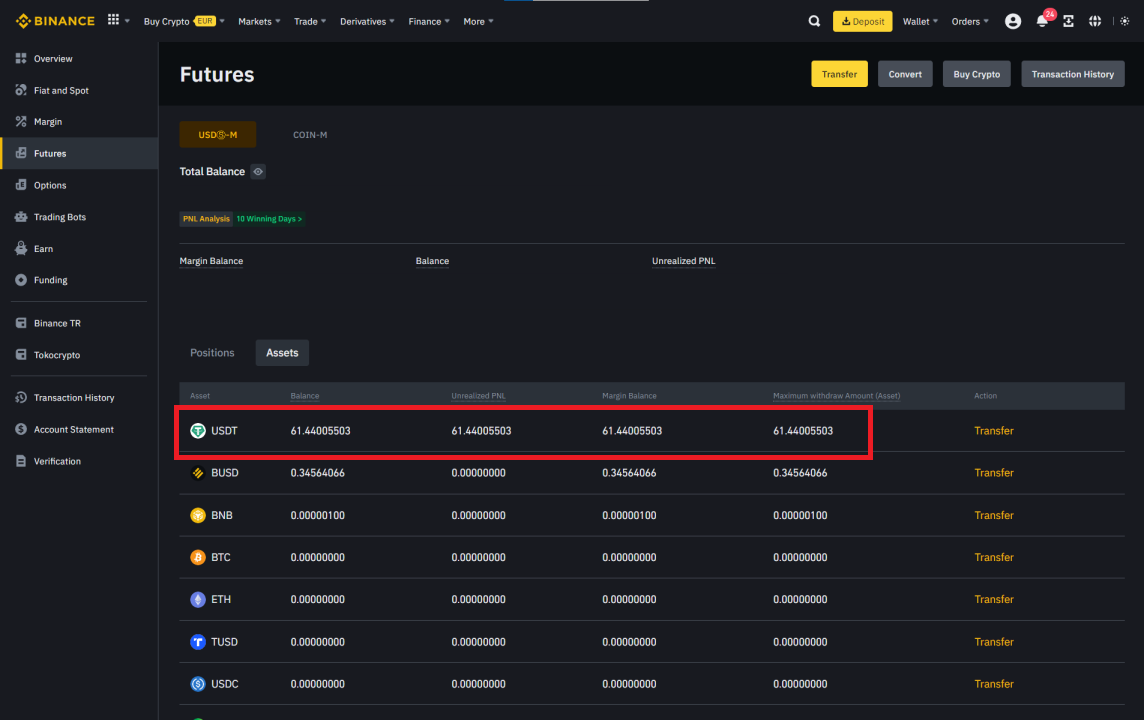Click the Options sidebar icon
1144x720 pixels.
(x=21, y=185)
